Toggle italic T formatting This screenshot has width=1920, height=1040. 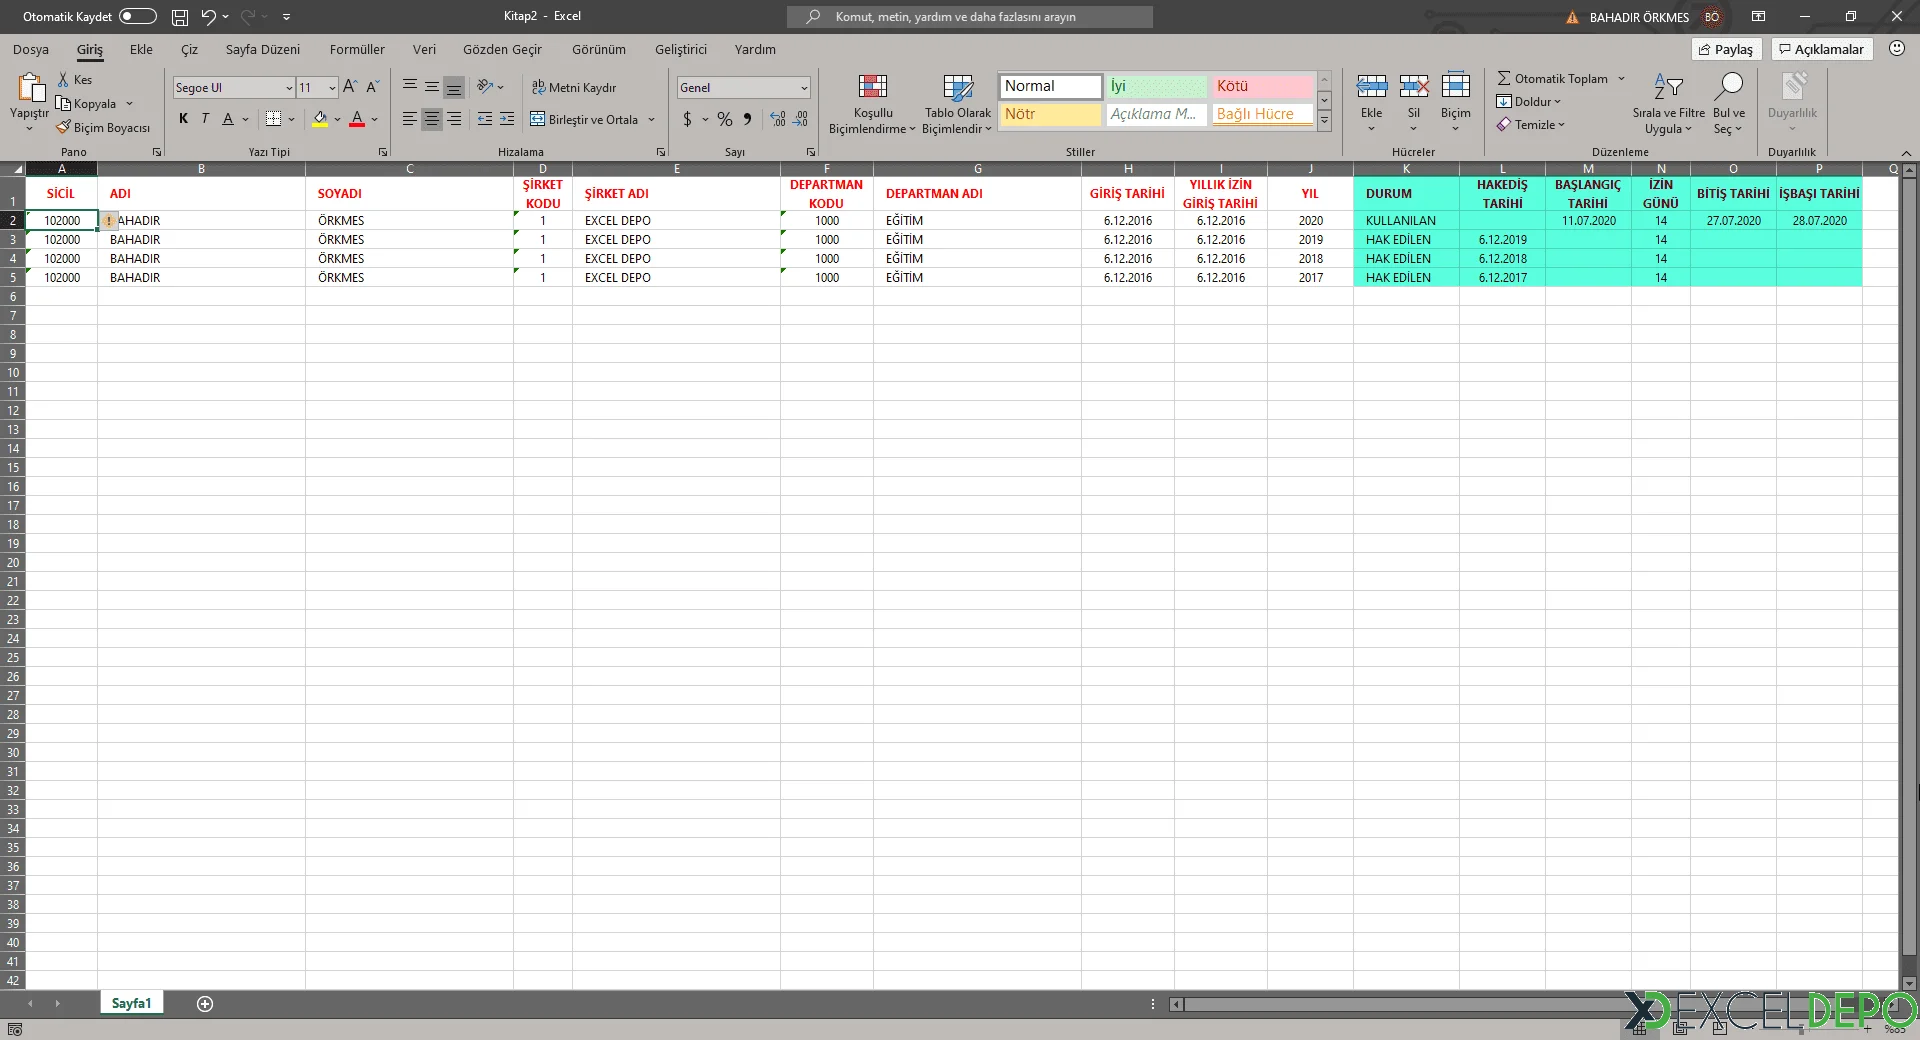[x=205, y=119]
